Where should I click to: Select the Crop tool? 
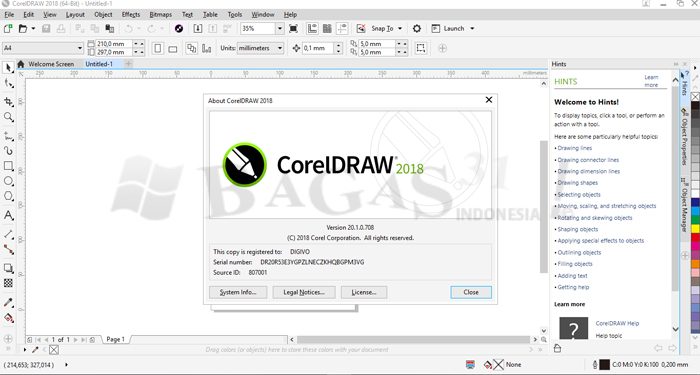click(8, 102)
